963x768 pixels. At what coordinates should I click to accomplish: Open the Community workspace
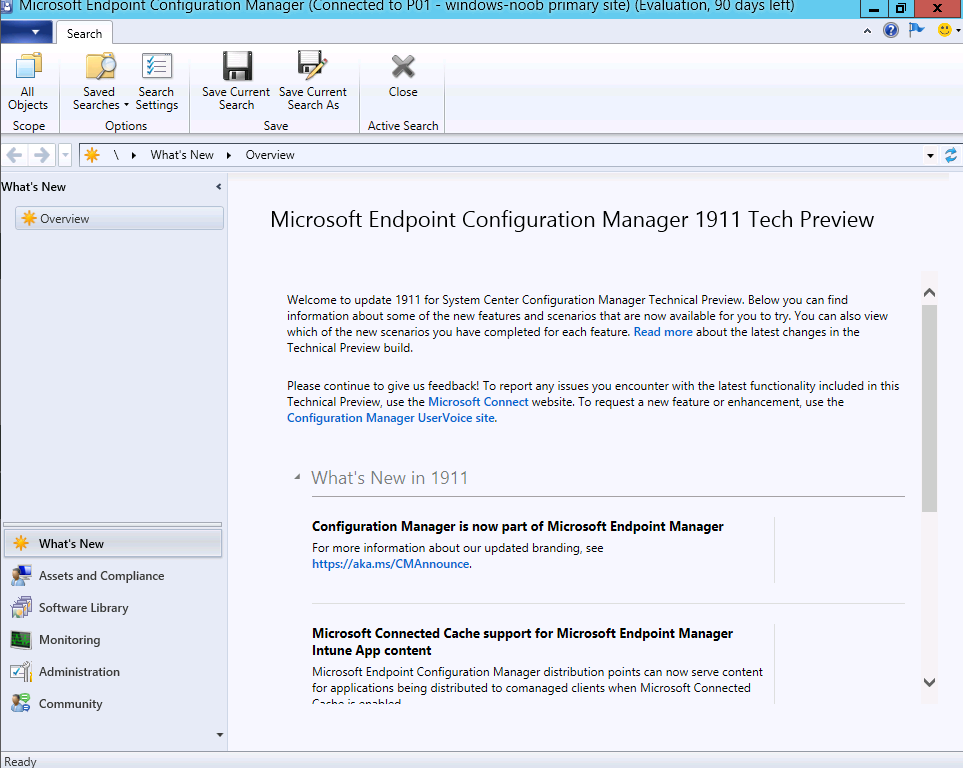[113, 703]
